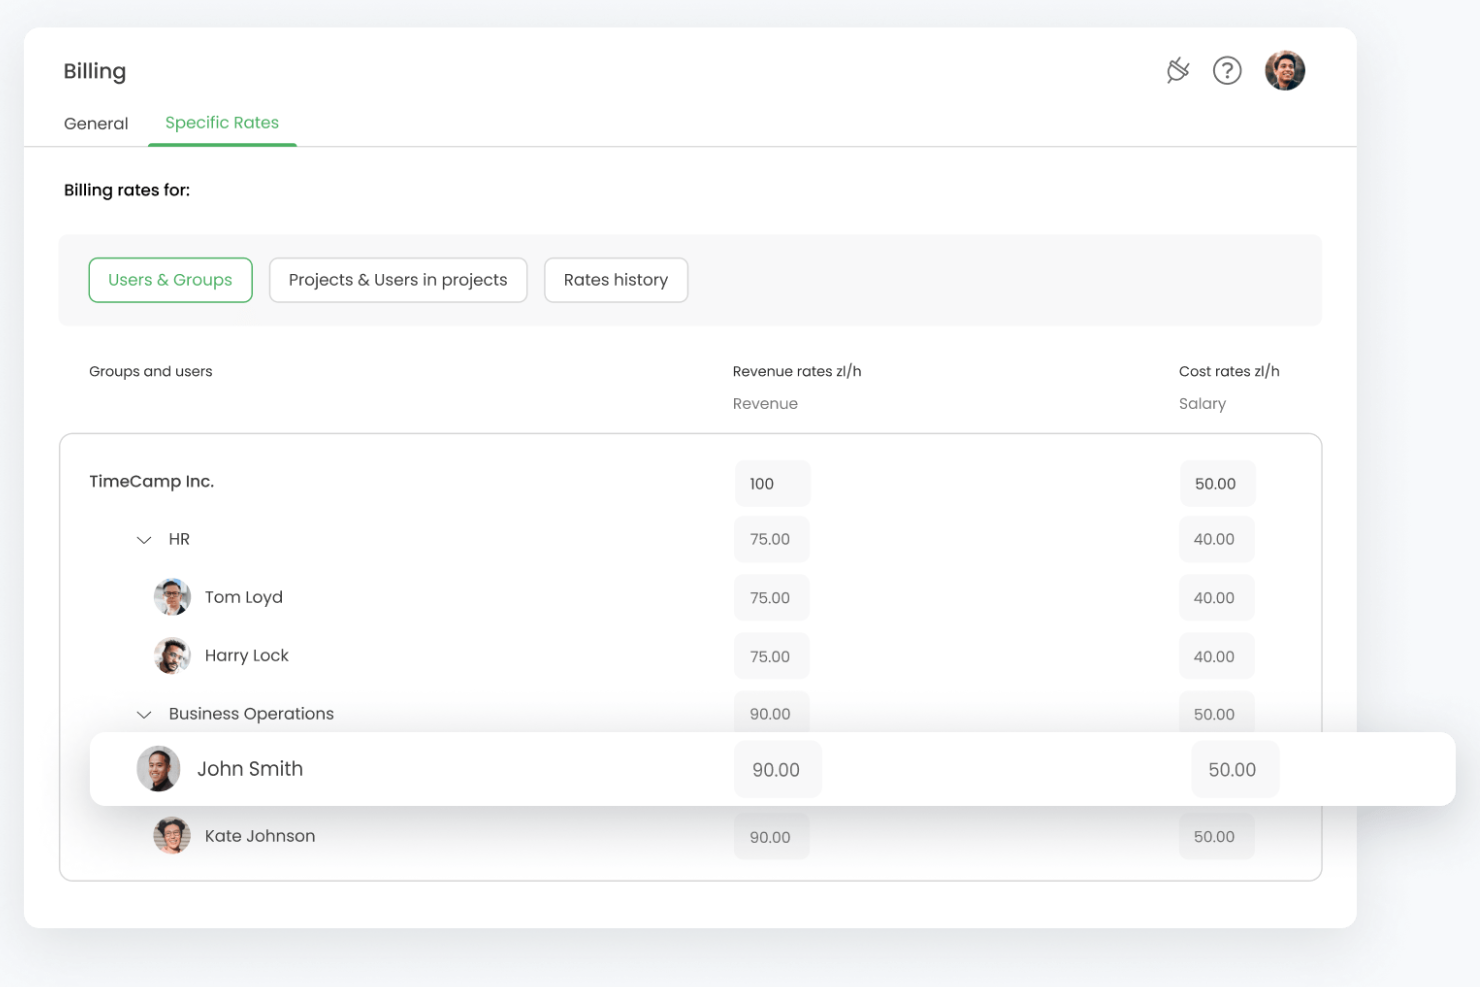Click the Kate Johnson name
Viewport: 1480px width, 987px height.
(x=260, y=836)
